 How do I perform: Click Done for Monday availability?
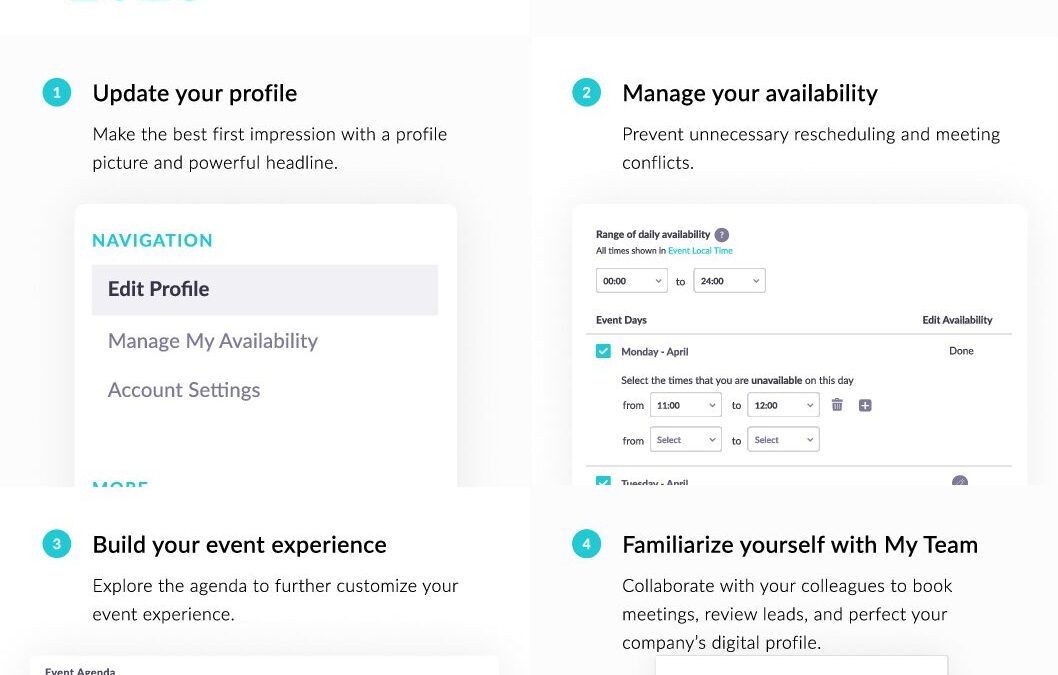pos(961,351)
